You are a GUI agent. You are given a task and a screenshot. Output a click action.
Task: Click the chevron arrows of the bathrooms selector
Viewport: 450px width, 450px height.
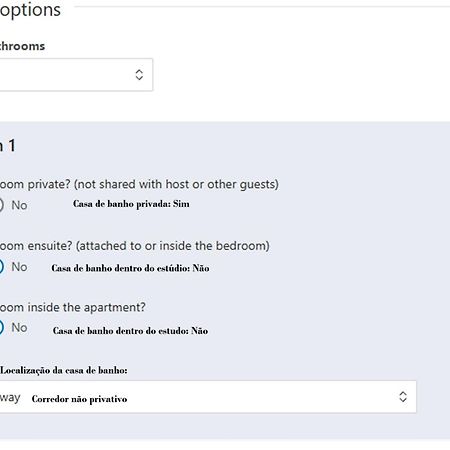pos(139,75)
